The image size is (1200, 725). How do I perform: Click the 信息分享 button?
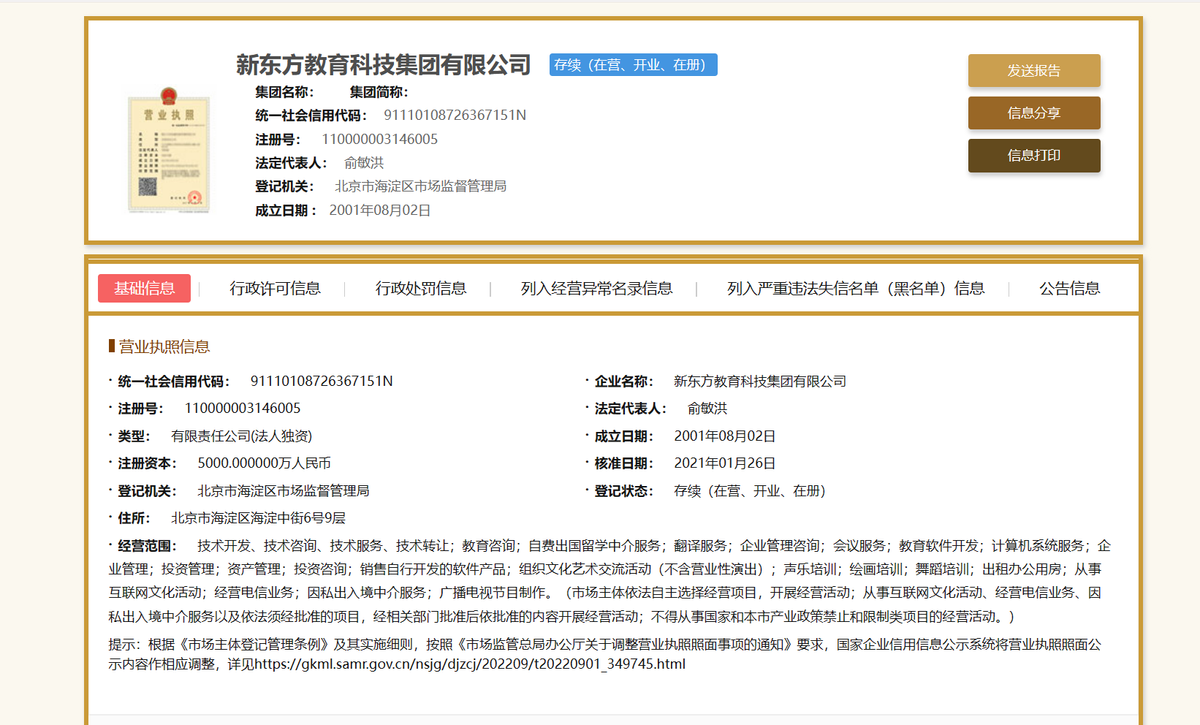(x=1033, y=114)
